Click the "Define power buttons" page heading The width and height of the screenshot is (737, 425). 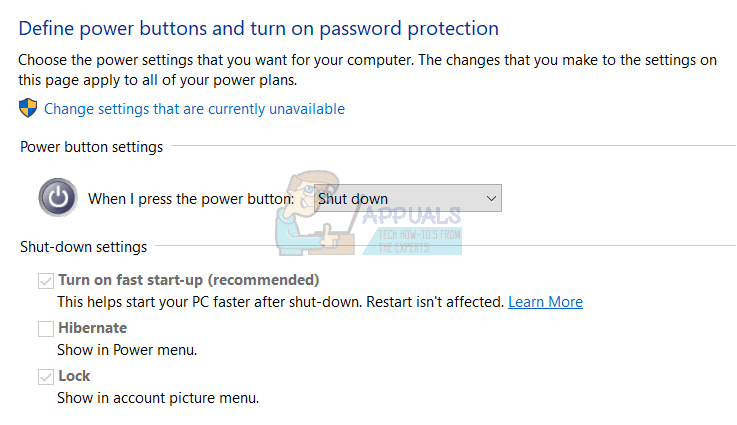point(258,29)
